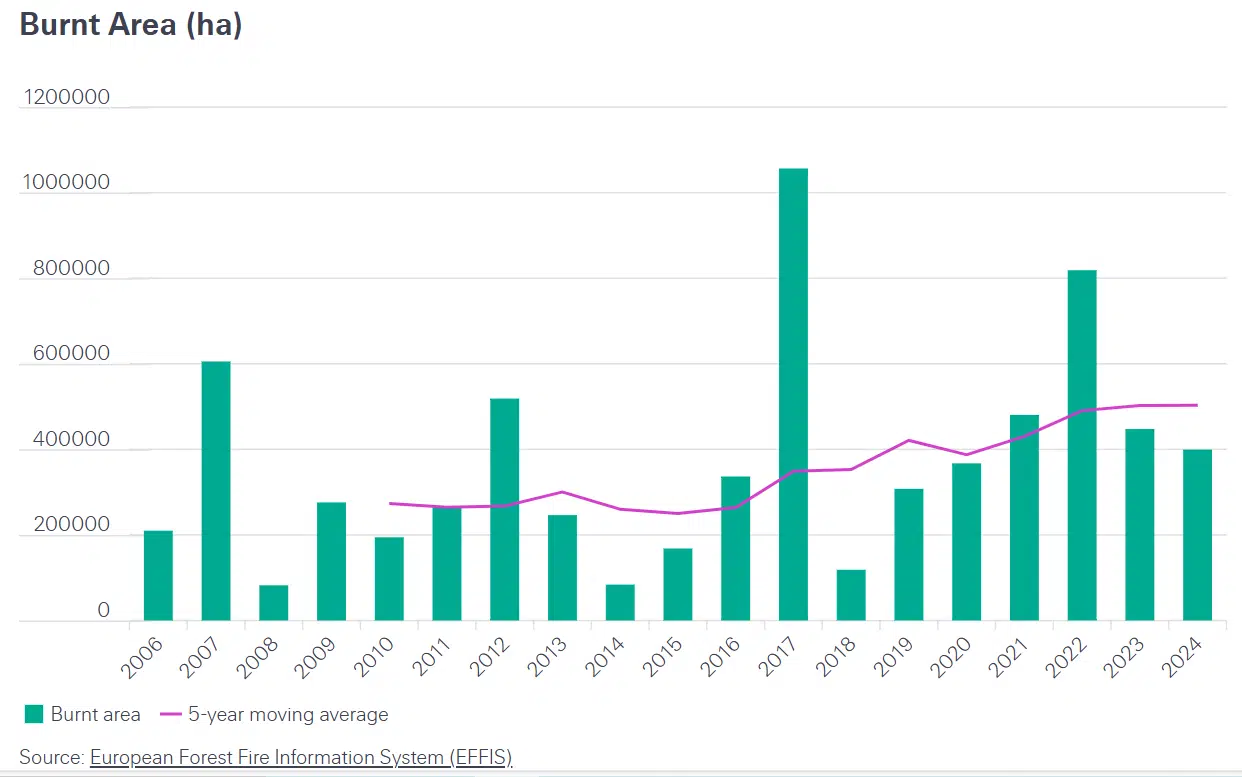Click the green Burnt area legend swatch
This screenshot has width=1242, height=777.
34,714
